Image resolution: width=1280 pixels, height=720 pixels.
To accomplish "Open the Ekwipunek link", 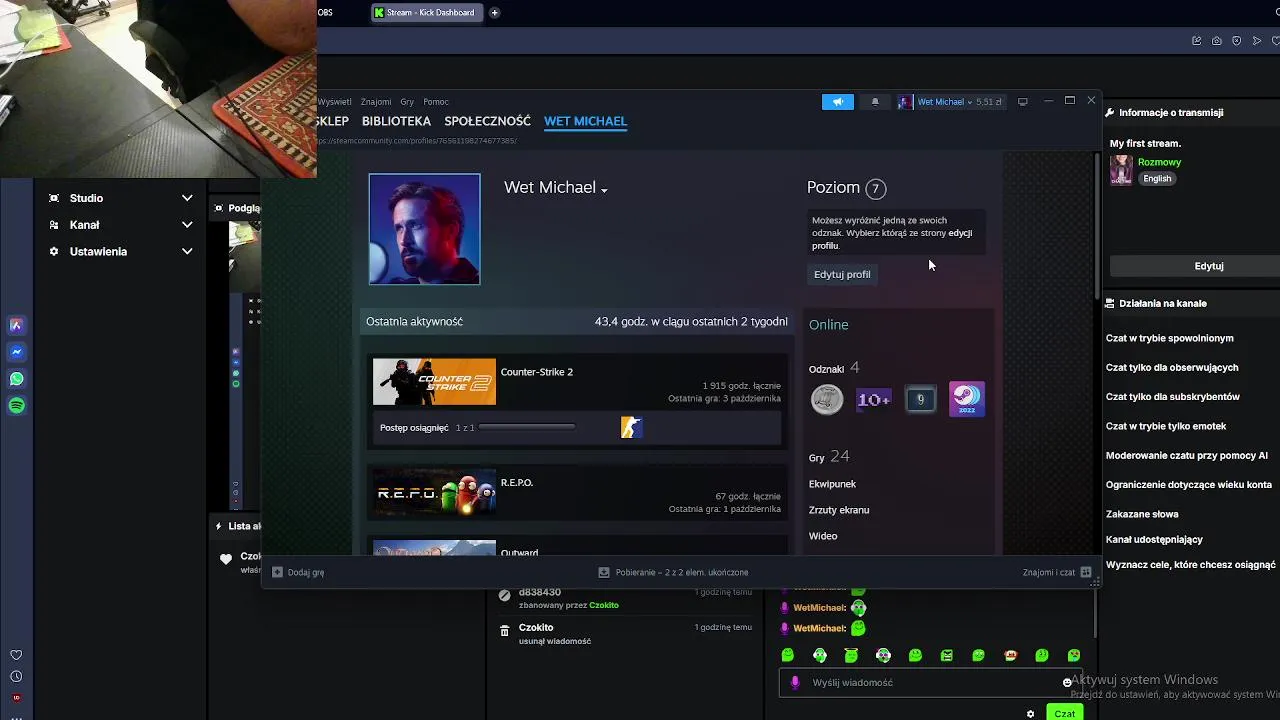I will 832,484.
